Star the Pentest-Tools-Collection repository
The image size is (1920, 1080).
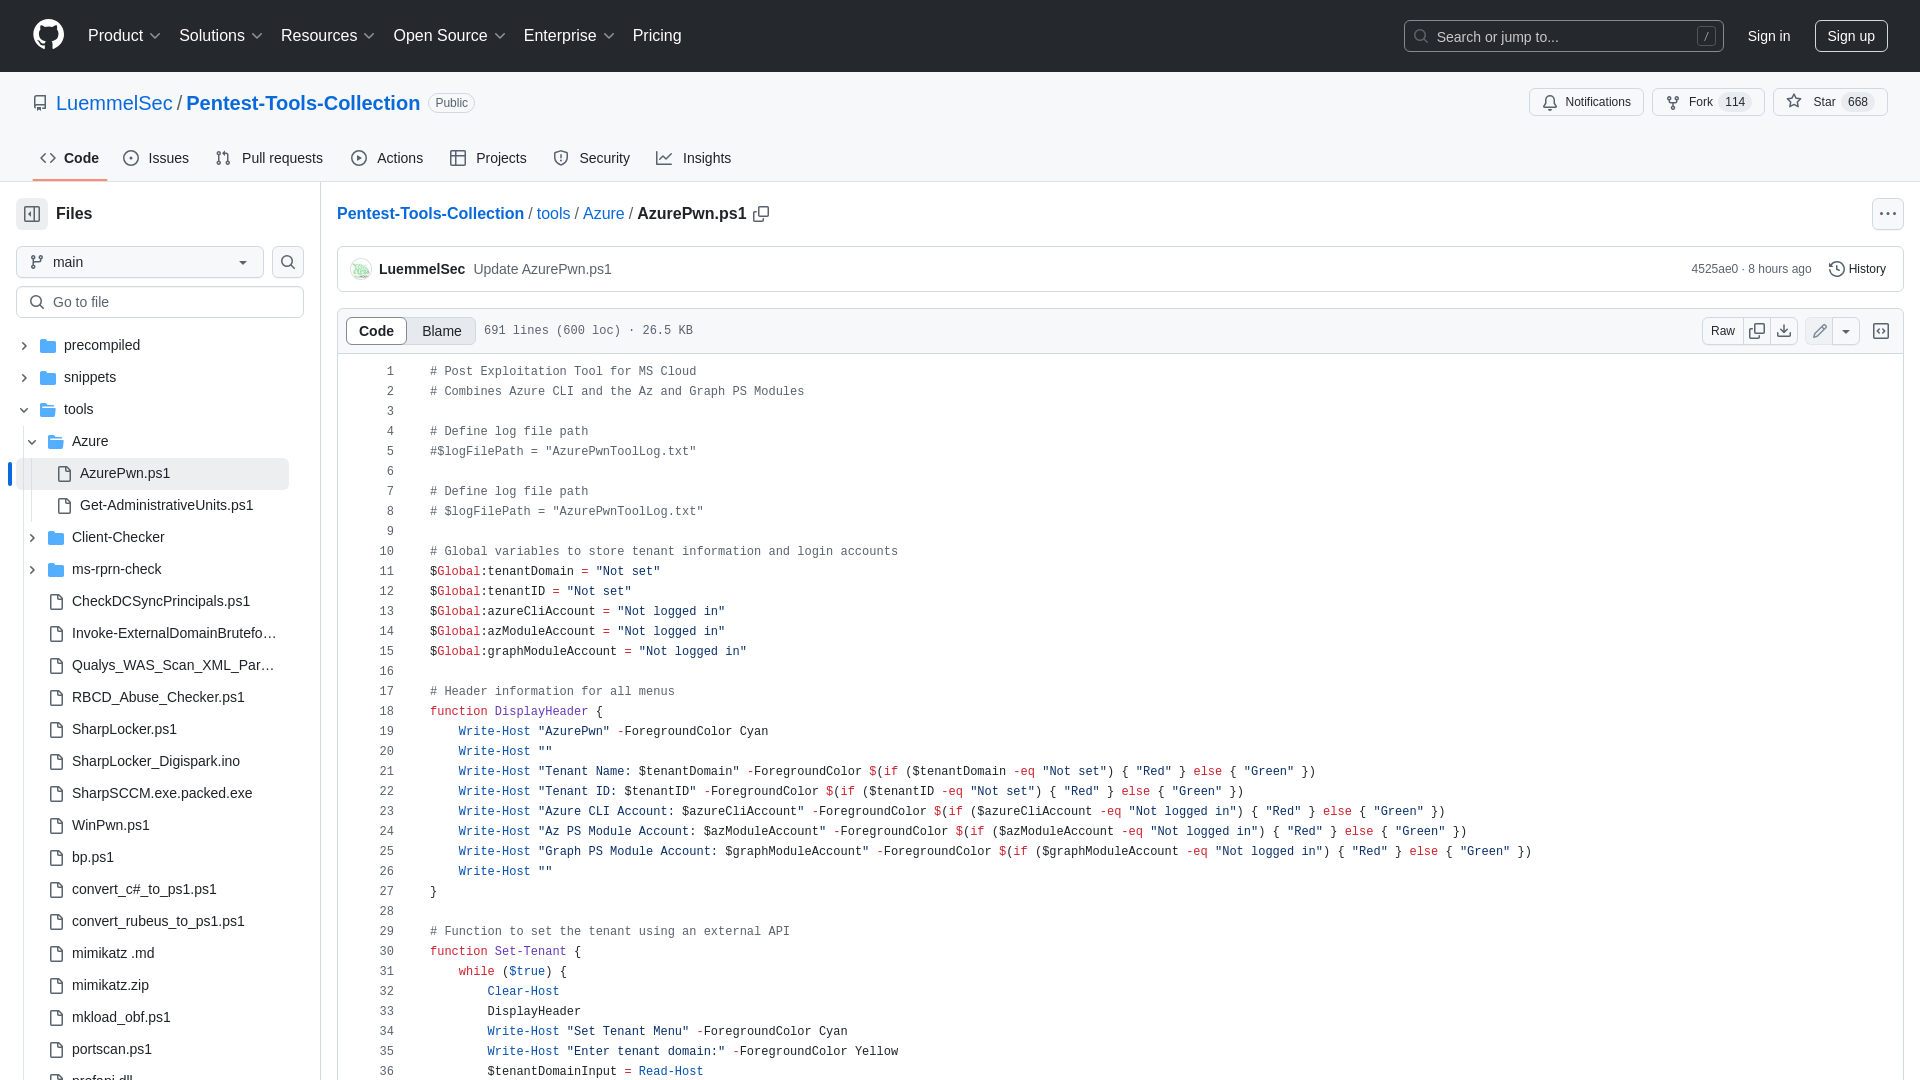1830,102
